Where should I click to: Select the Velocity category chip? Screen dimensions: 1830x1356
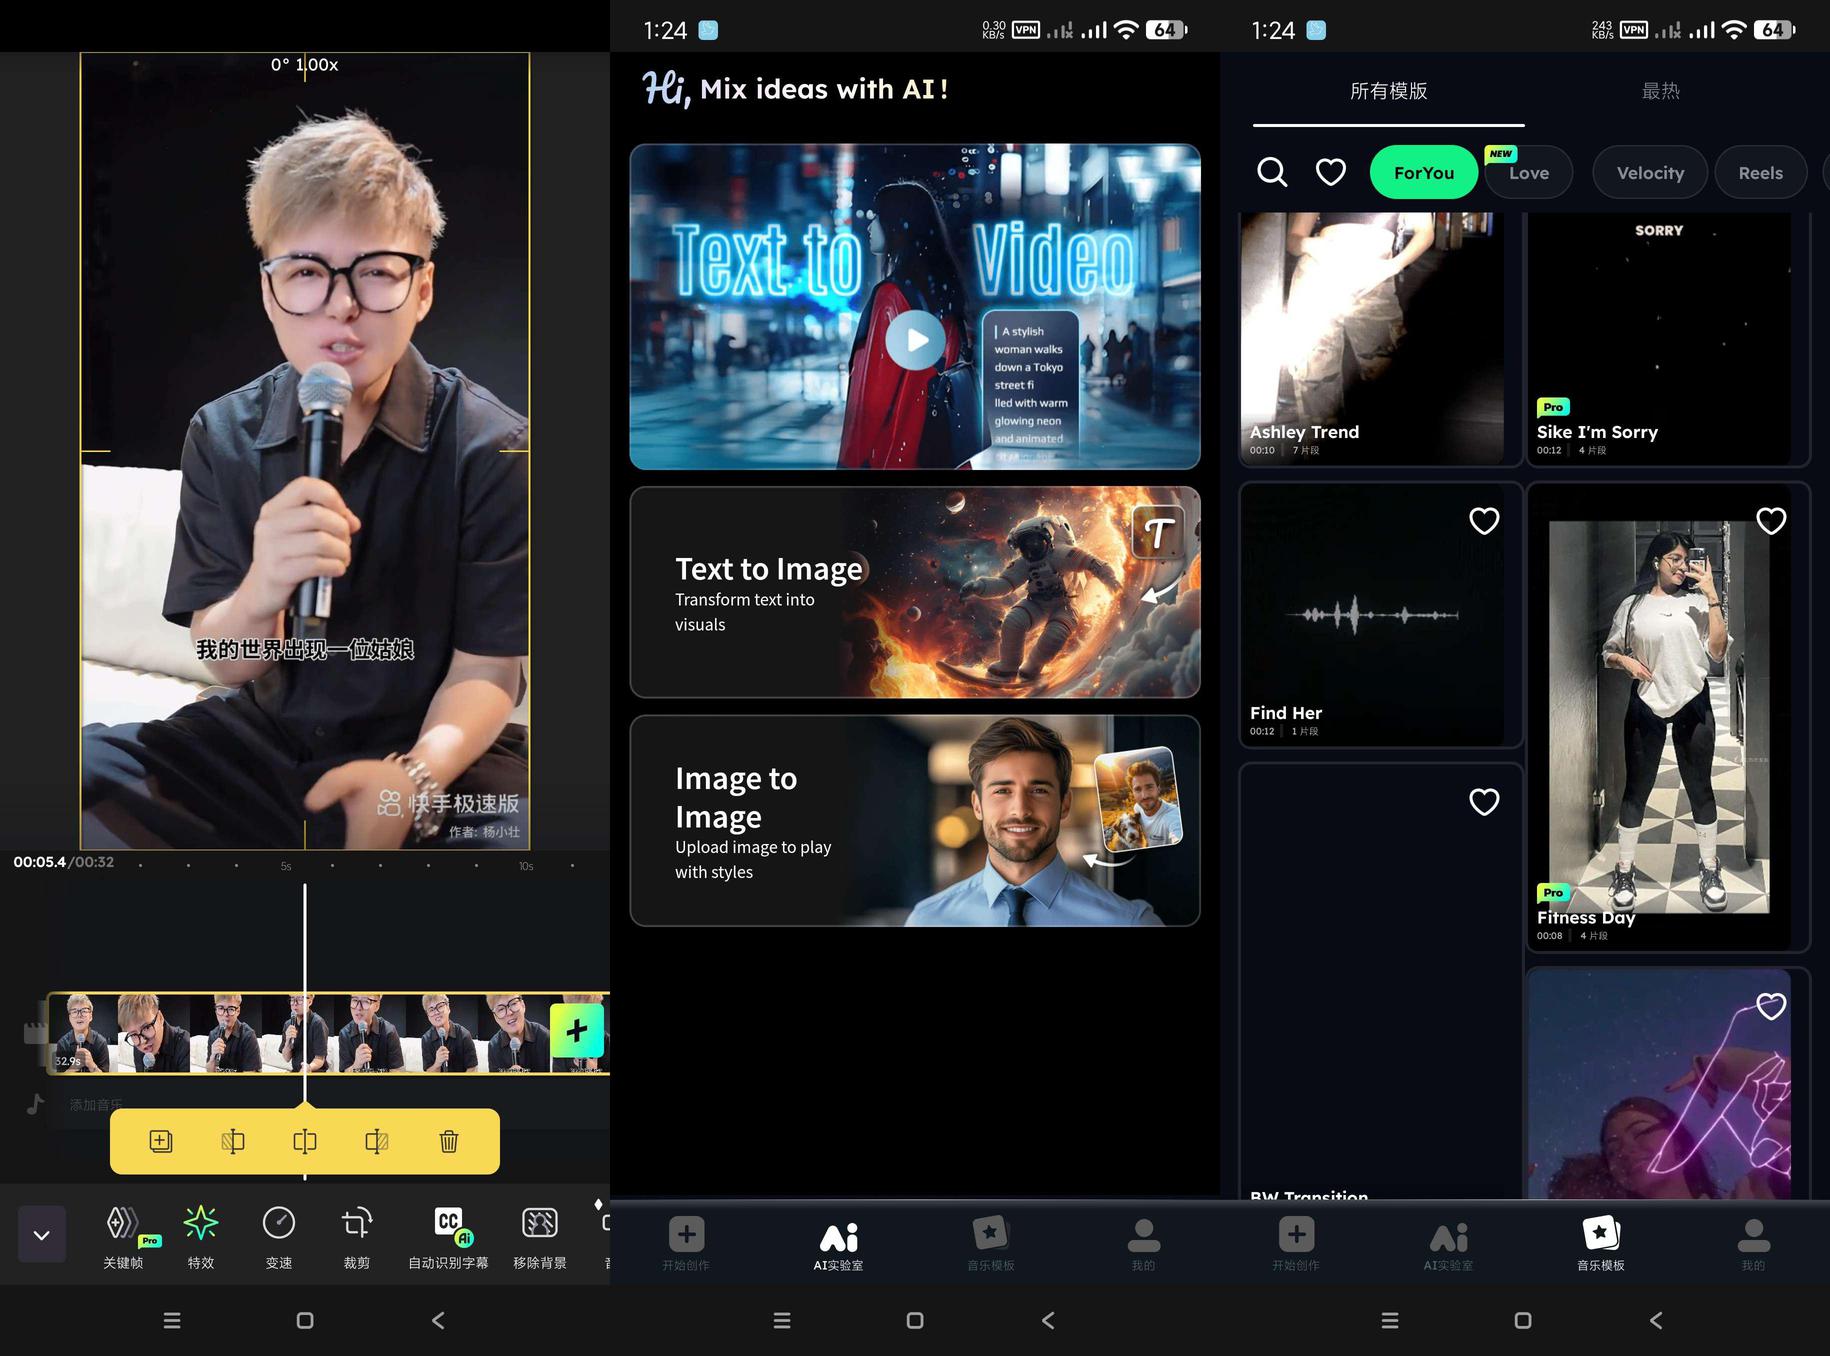pos(1650,173)
